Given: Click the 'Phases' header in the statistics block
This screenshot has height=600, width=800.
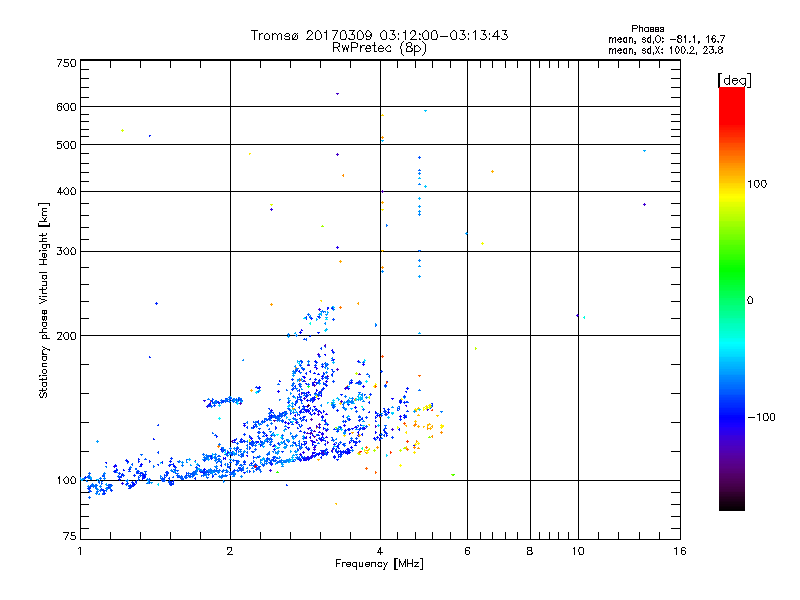Looking at the screenshot, I should coord(647,29).
